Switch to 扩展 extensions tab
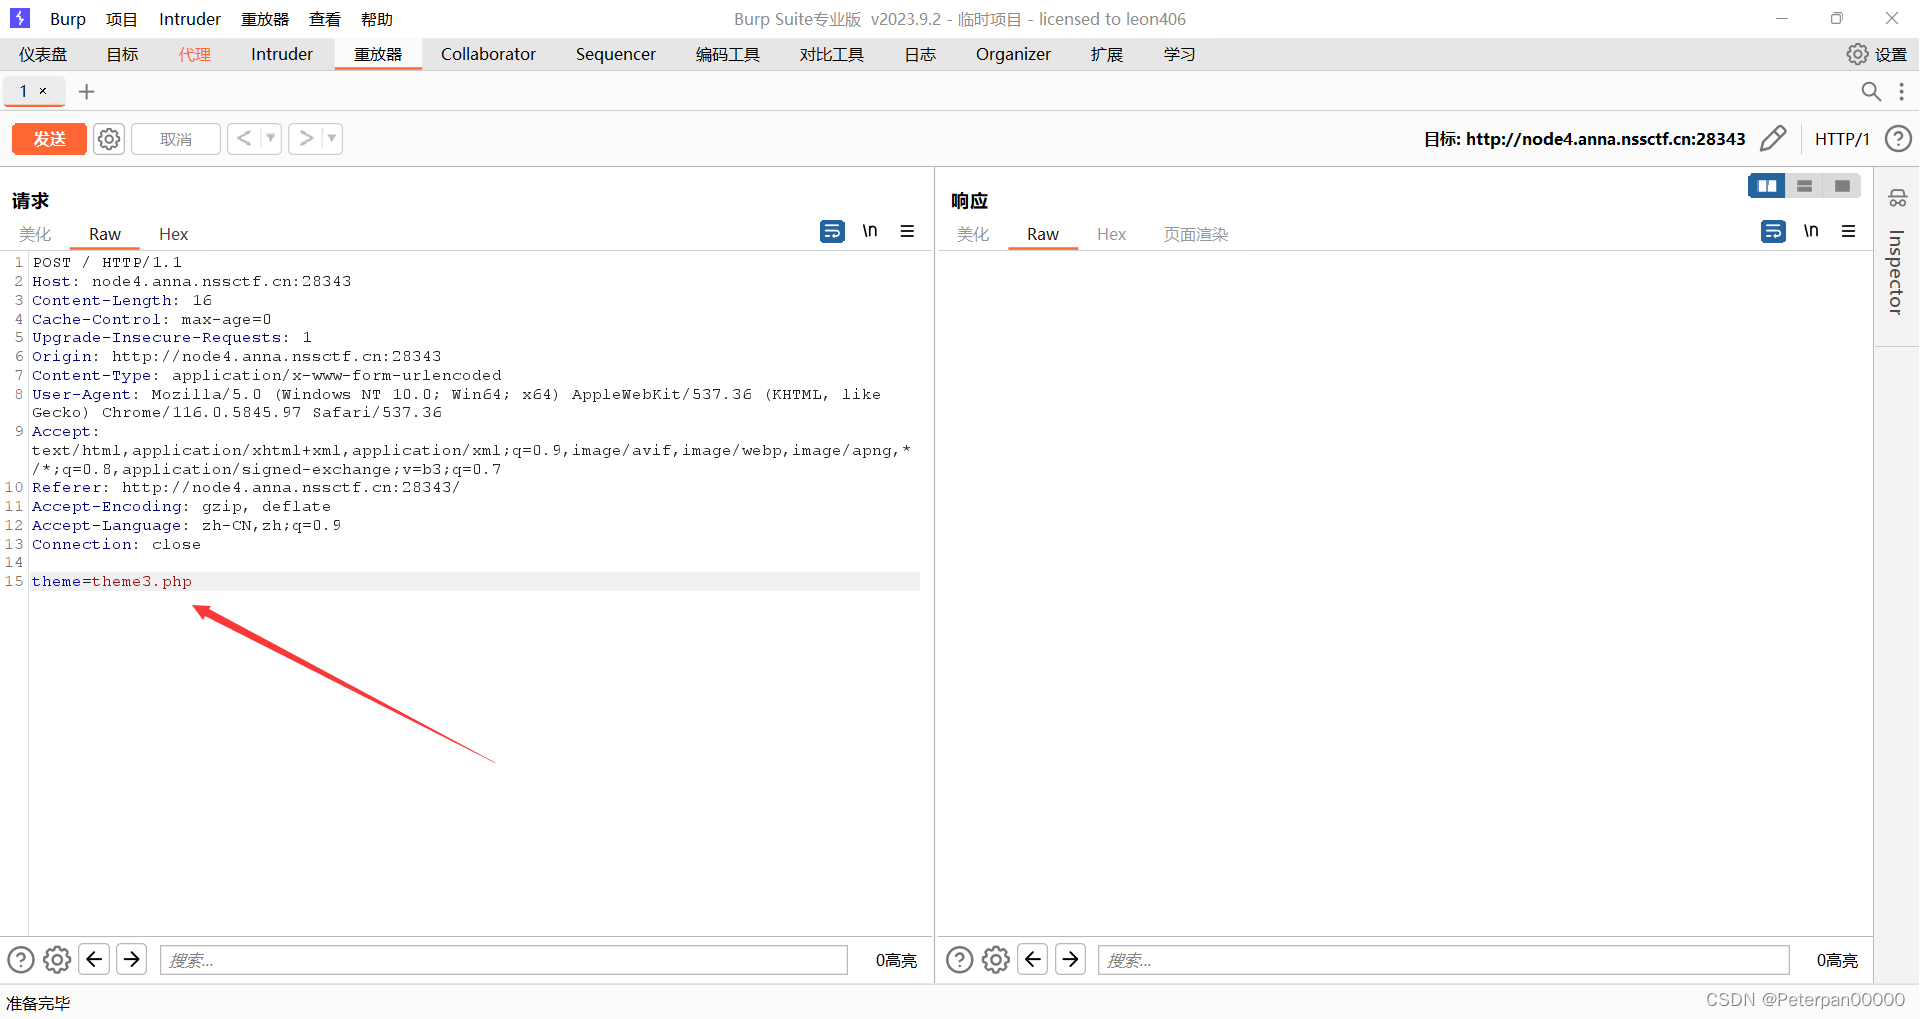Viewport: 1920px width, 1019px height. coord(1107,54)
